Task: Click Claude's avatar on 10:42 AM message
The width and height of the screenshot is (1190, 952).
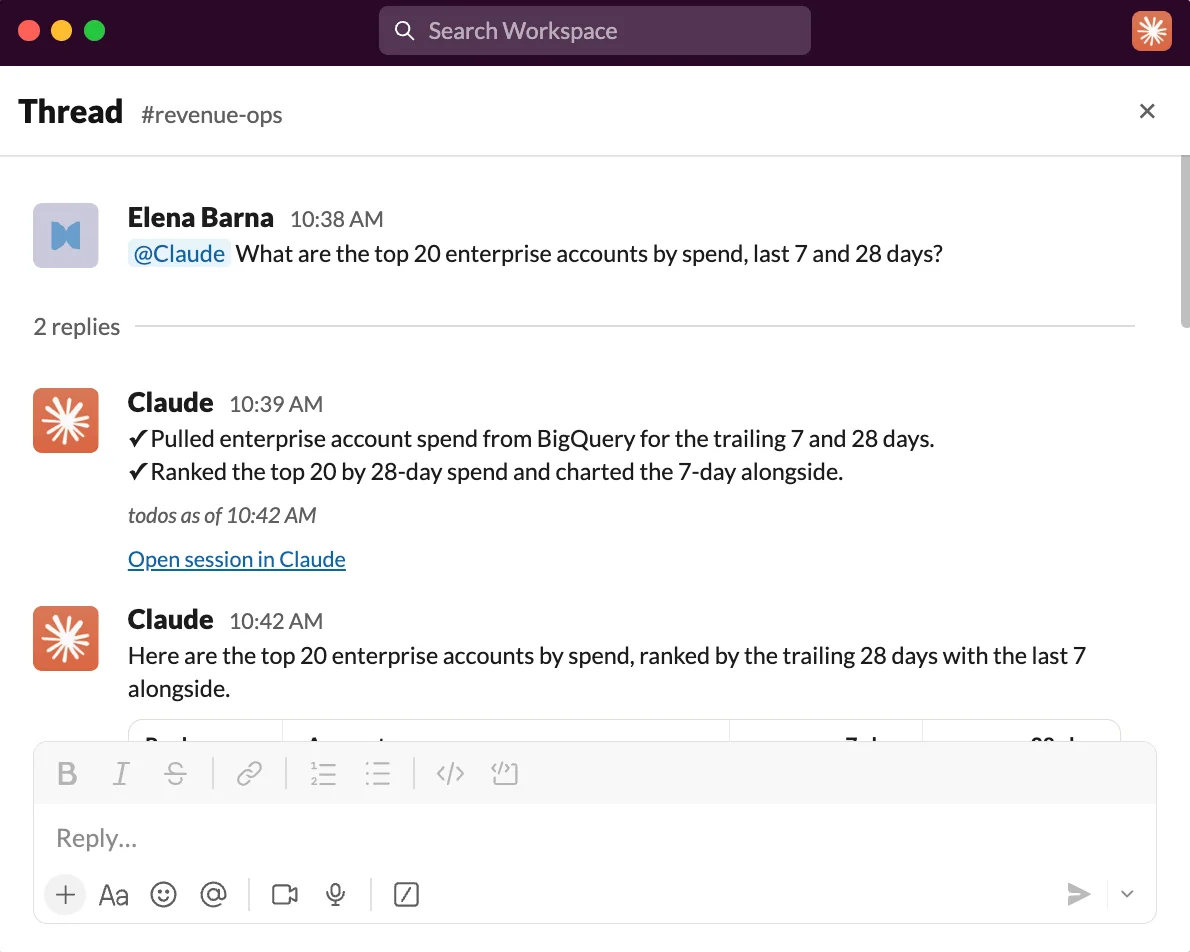Action: 65,638
